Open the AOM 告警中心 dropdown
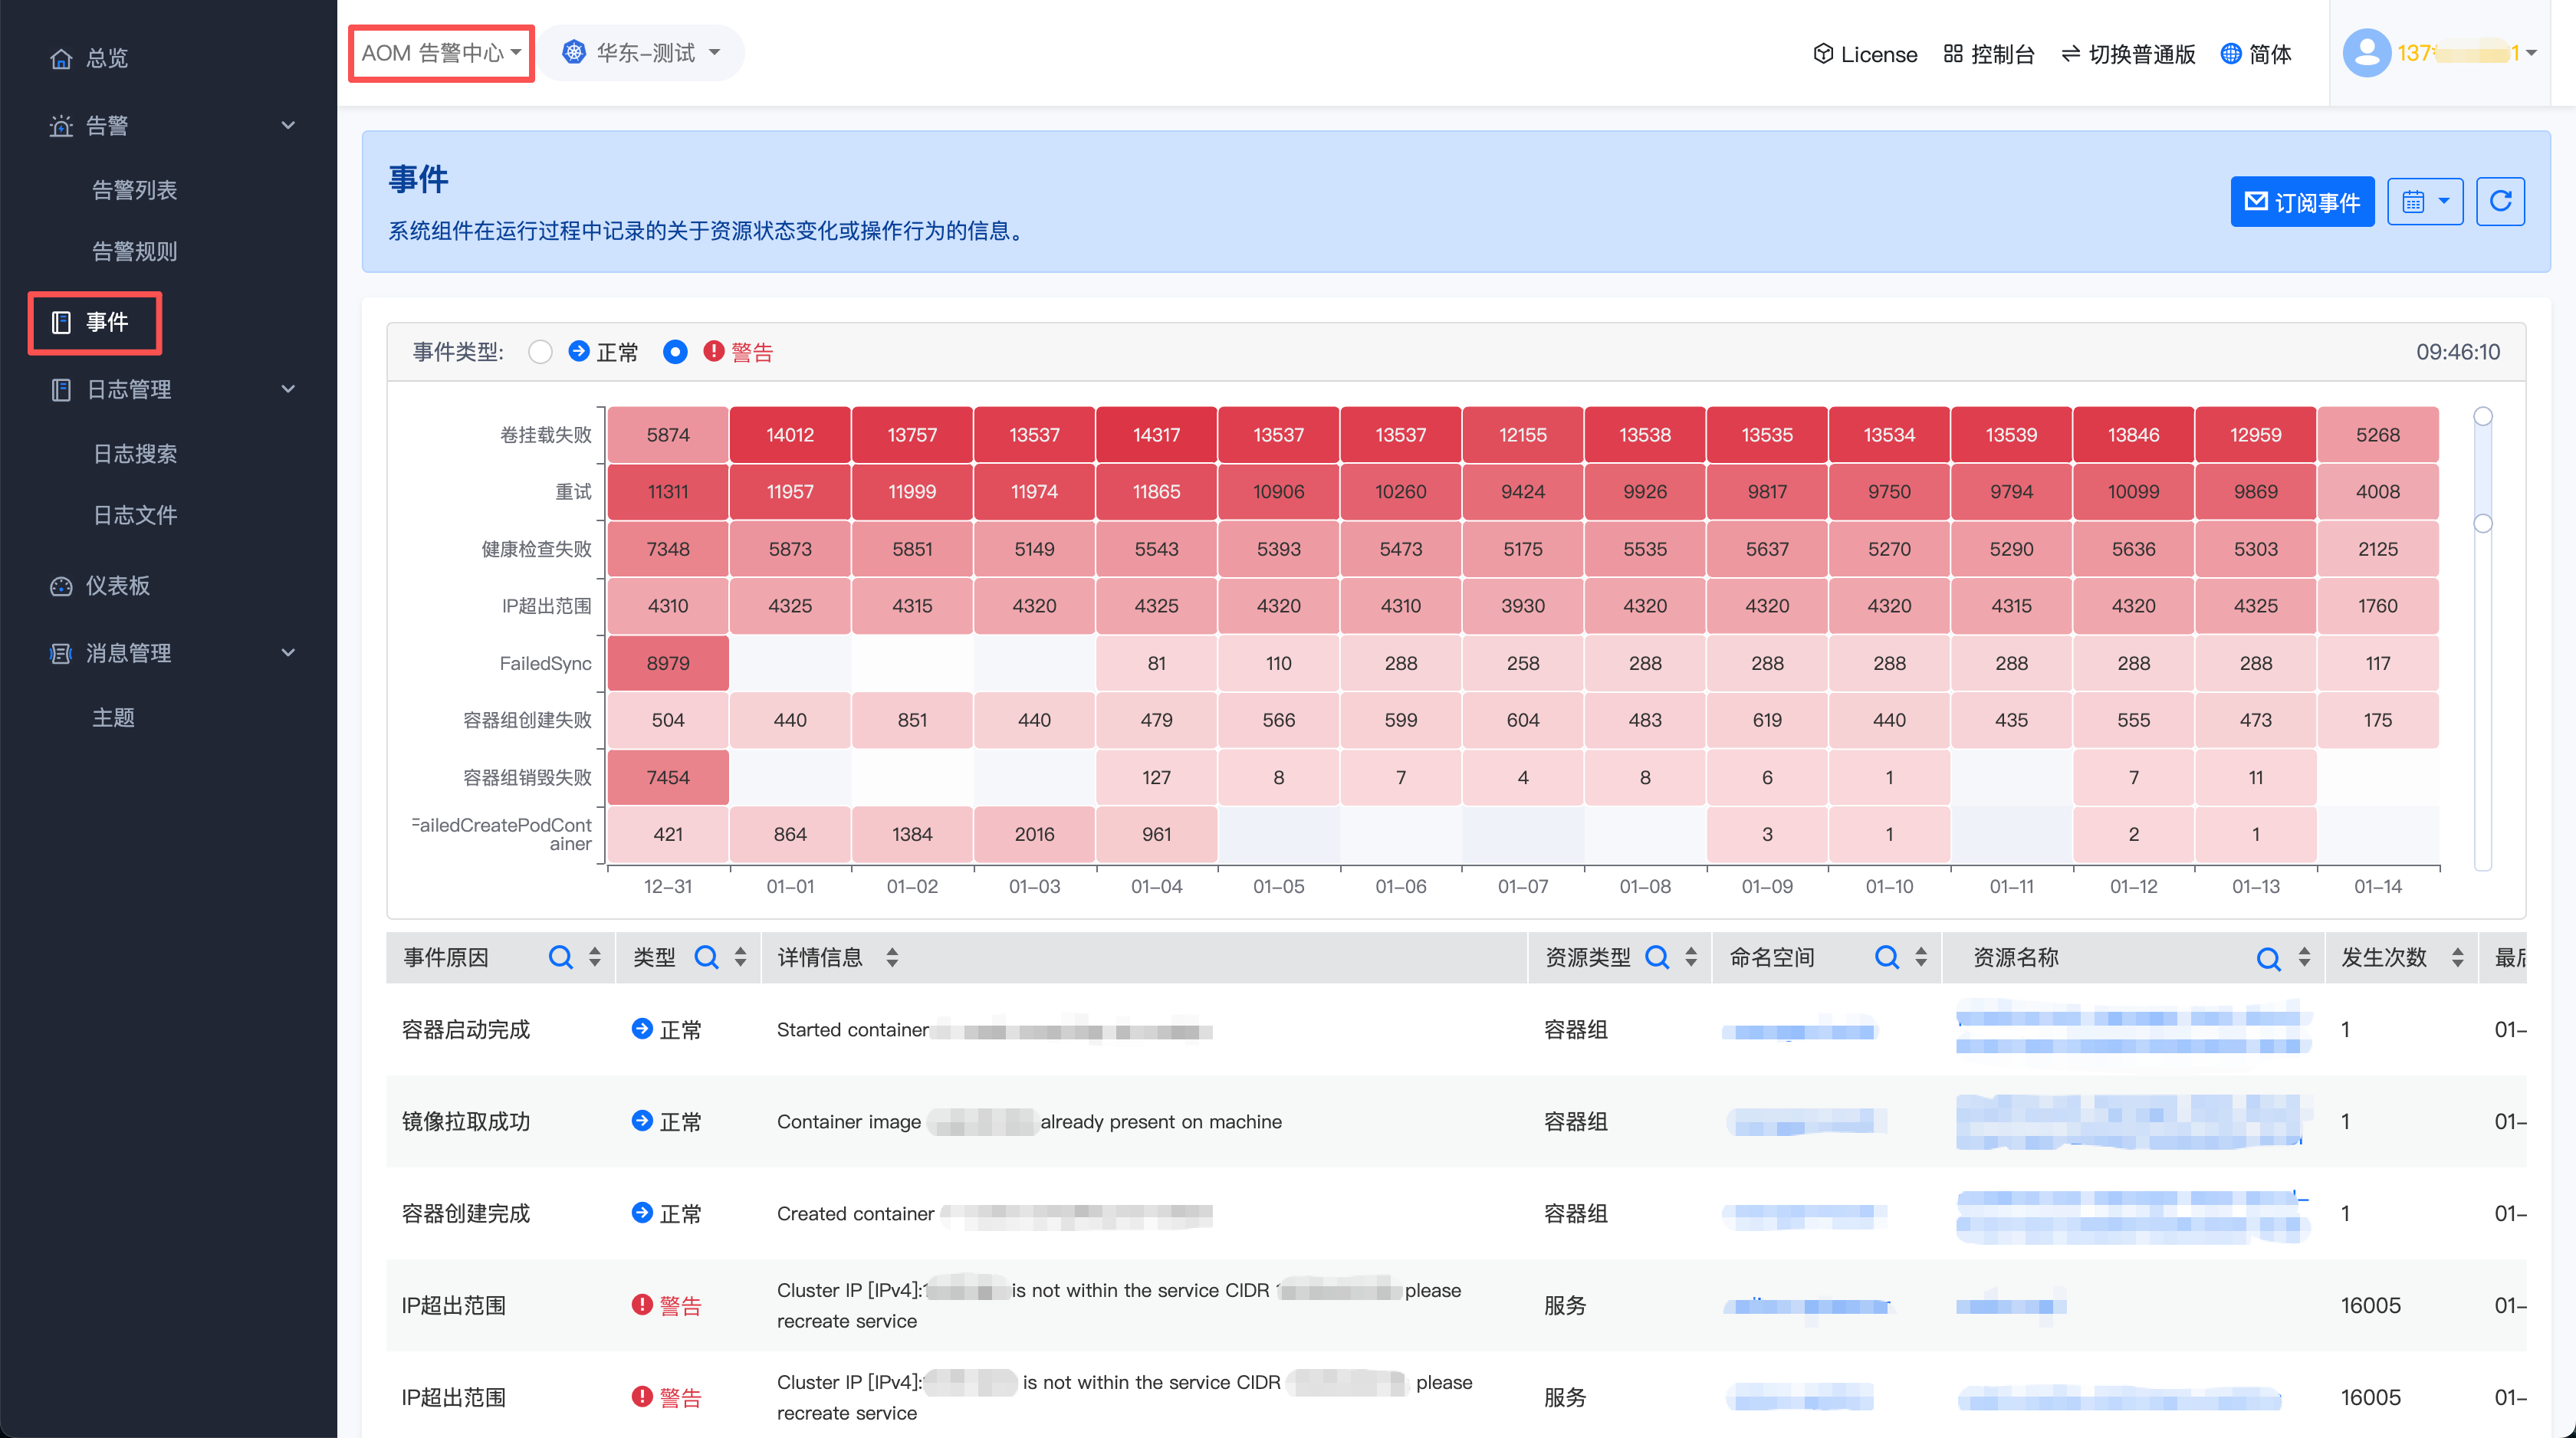 [441, 53]
